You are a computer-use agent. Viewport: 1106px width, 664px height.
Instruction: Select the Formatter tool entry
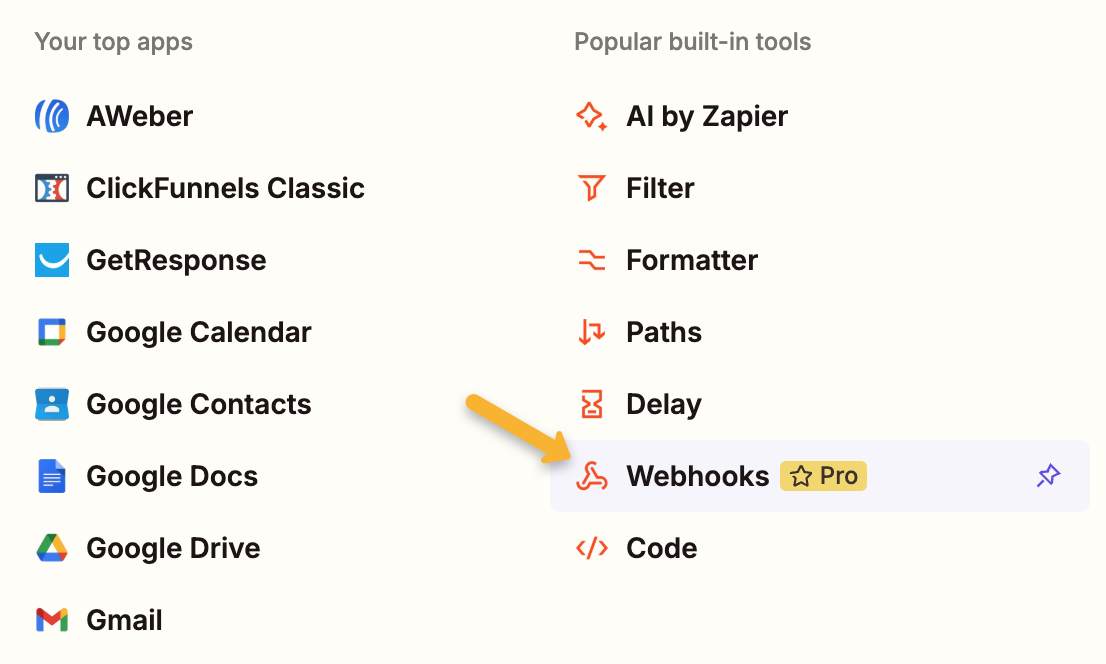(x=691, y=260)
